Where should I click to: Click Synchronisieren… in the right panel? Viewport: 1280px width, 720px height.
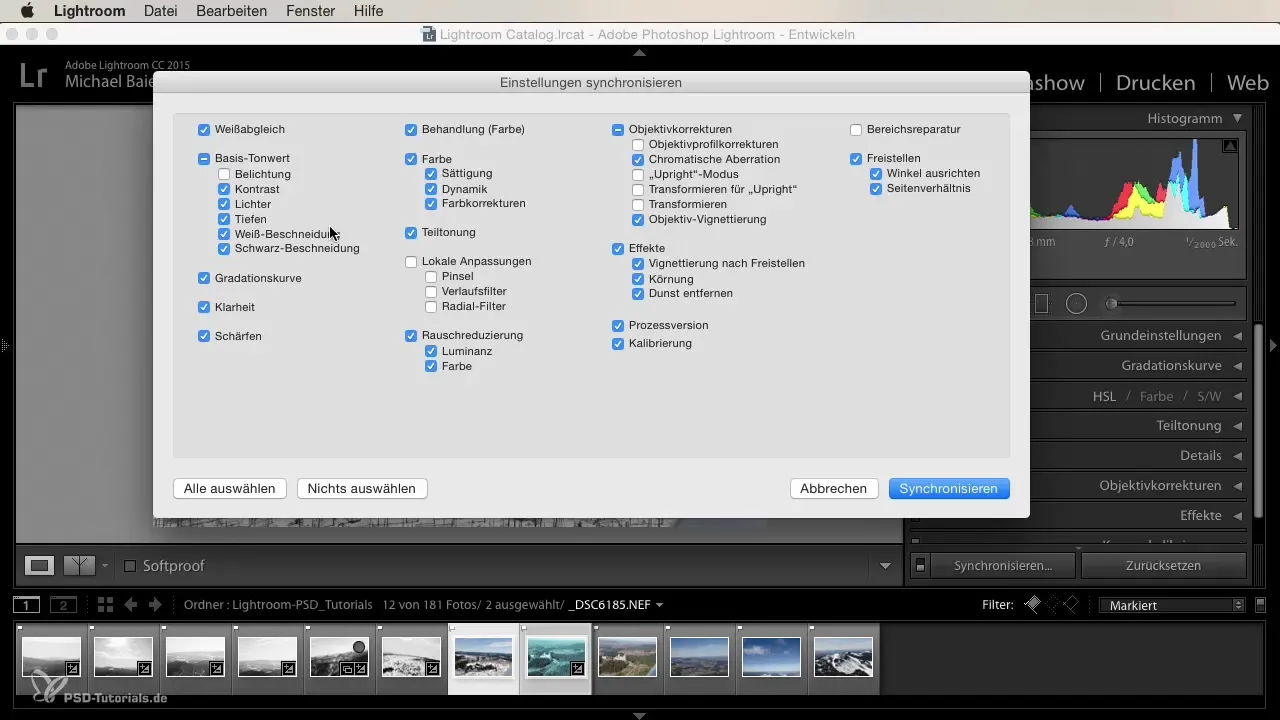pyautogui.click(x=1003, y=566)
